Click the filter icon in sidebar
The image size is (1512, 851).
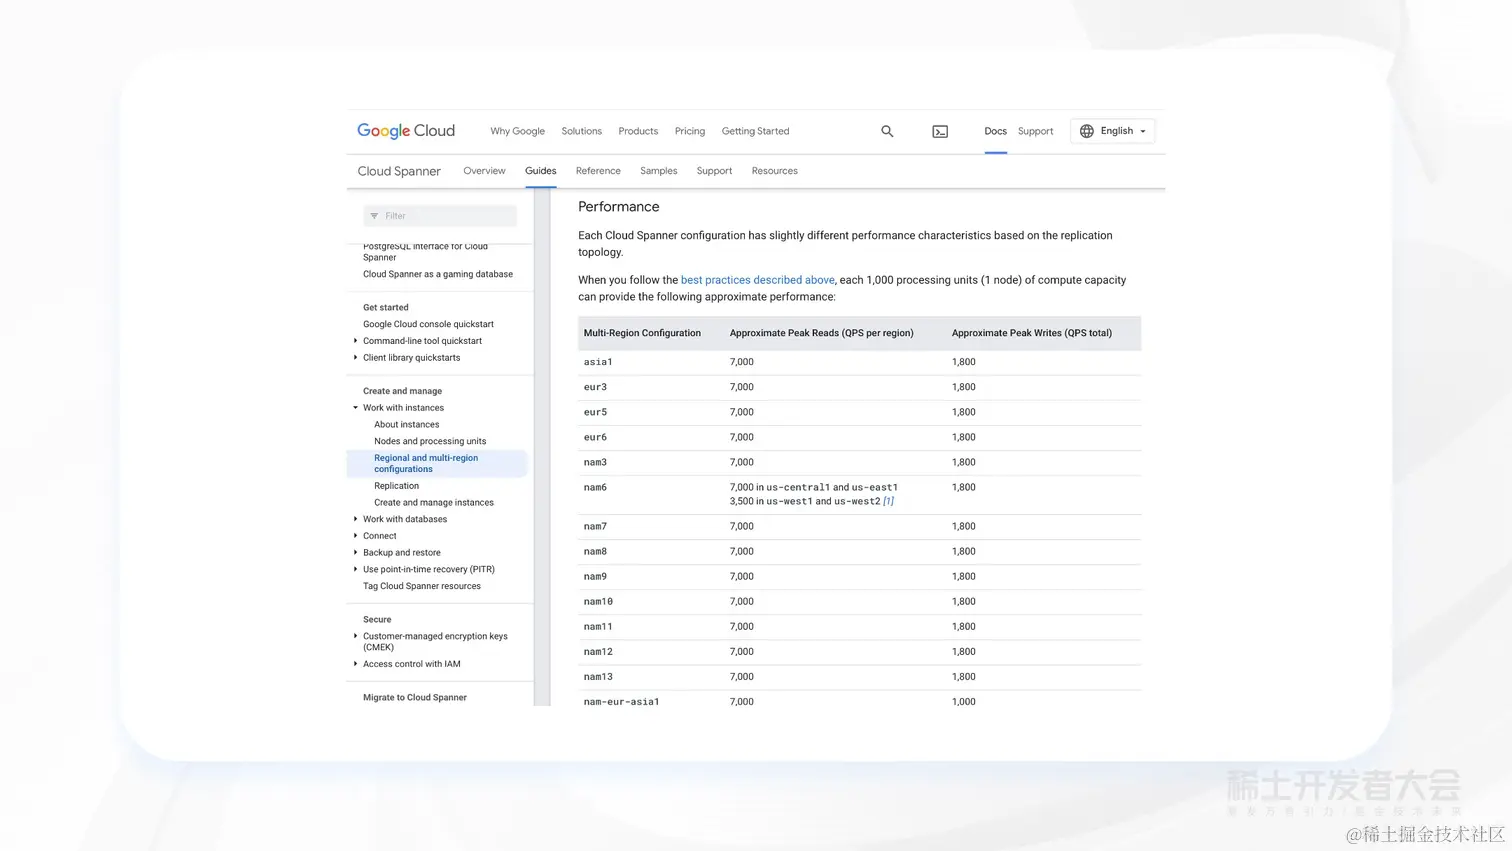[x=374, y=216]
